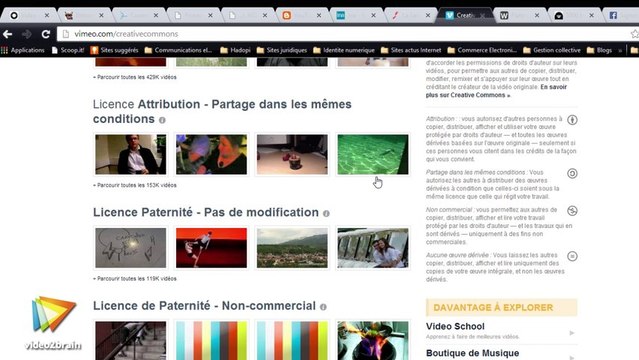This screenshot has height=360, width=639.
Task: Browse all 119K videos link
Action: point(135,279)
